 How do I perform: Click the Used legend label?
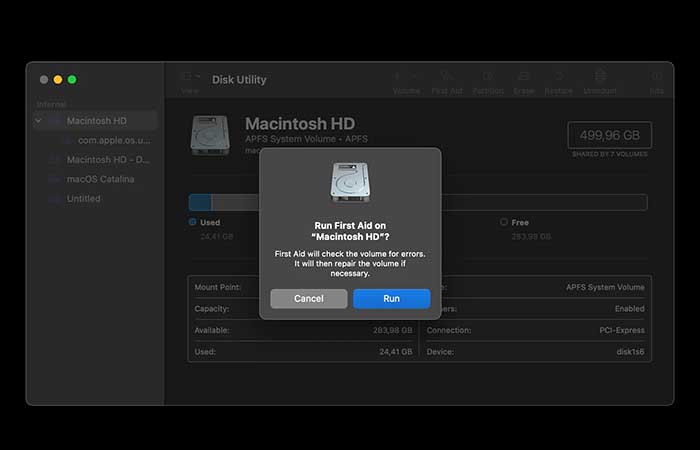[x=210, y=222]
